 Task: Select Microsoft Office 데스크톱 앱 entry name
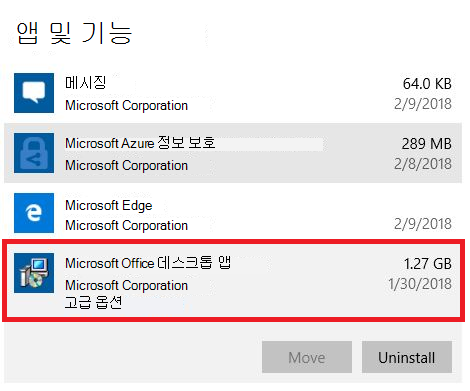(148, 263)
